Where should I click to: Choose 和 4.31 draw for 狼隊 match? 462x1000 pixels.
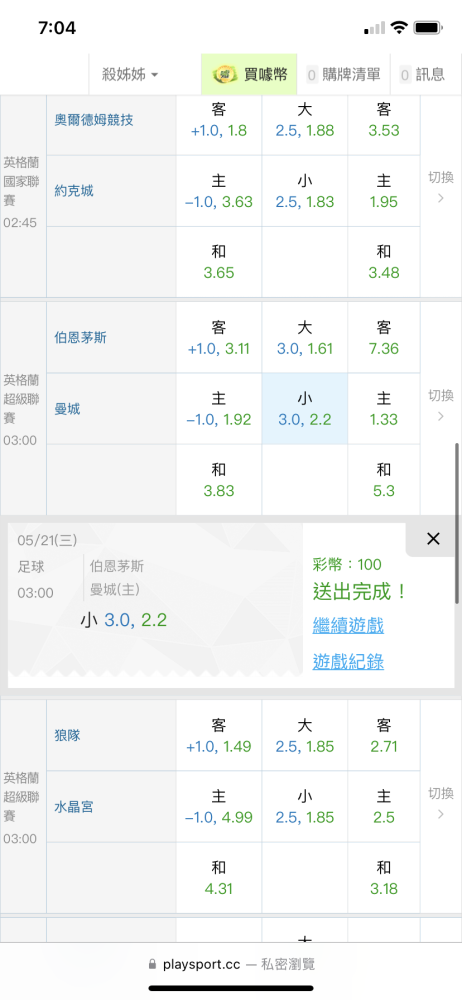click(x=219, y=878)
